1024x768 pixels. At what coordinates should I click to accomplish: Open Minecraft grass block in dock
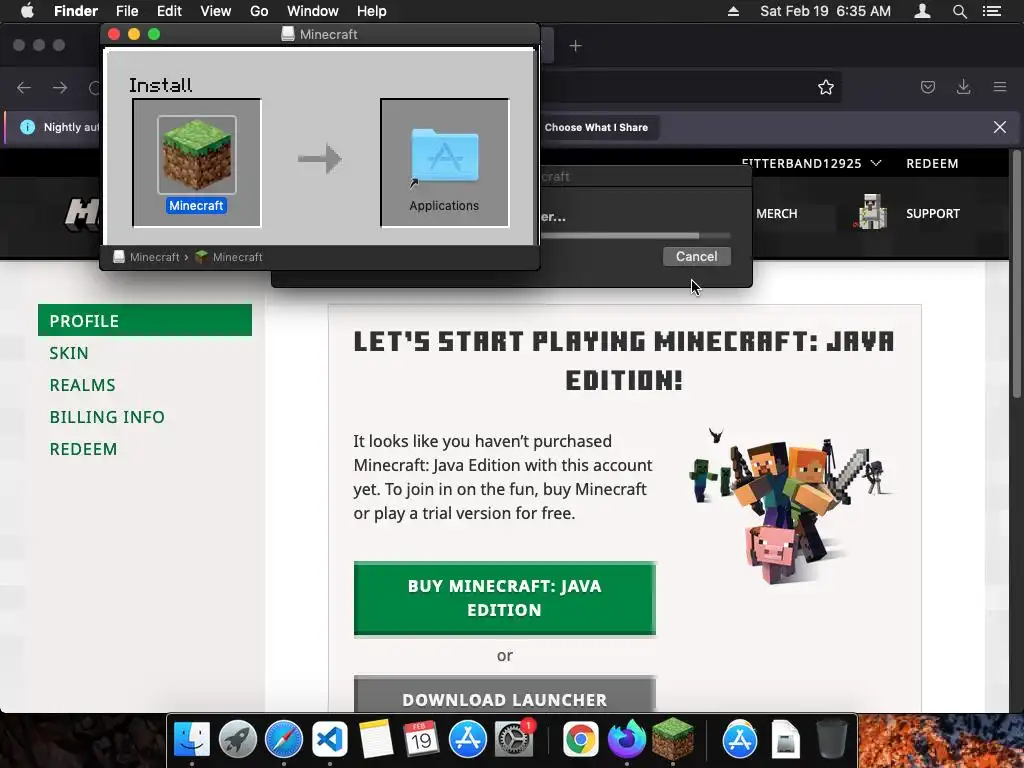click(x=673, y=739)
